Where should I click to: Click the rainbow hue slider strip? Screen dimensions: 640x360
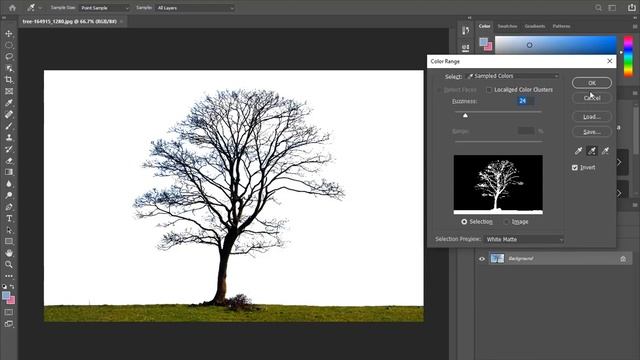[629, 56]
